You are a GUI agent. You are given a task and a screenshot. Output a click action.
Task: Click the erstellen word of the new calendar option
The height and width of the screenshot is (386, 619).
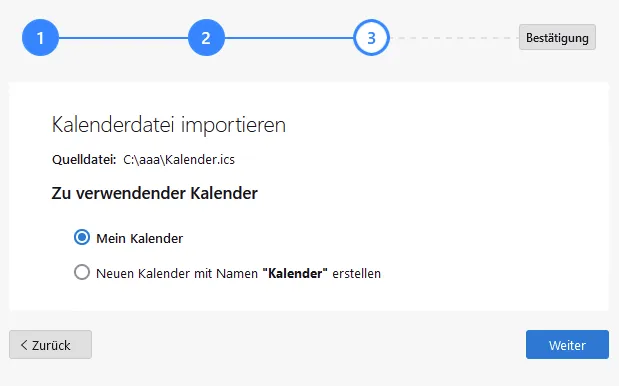(356, 273)
